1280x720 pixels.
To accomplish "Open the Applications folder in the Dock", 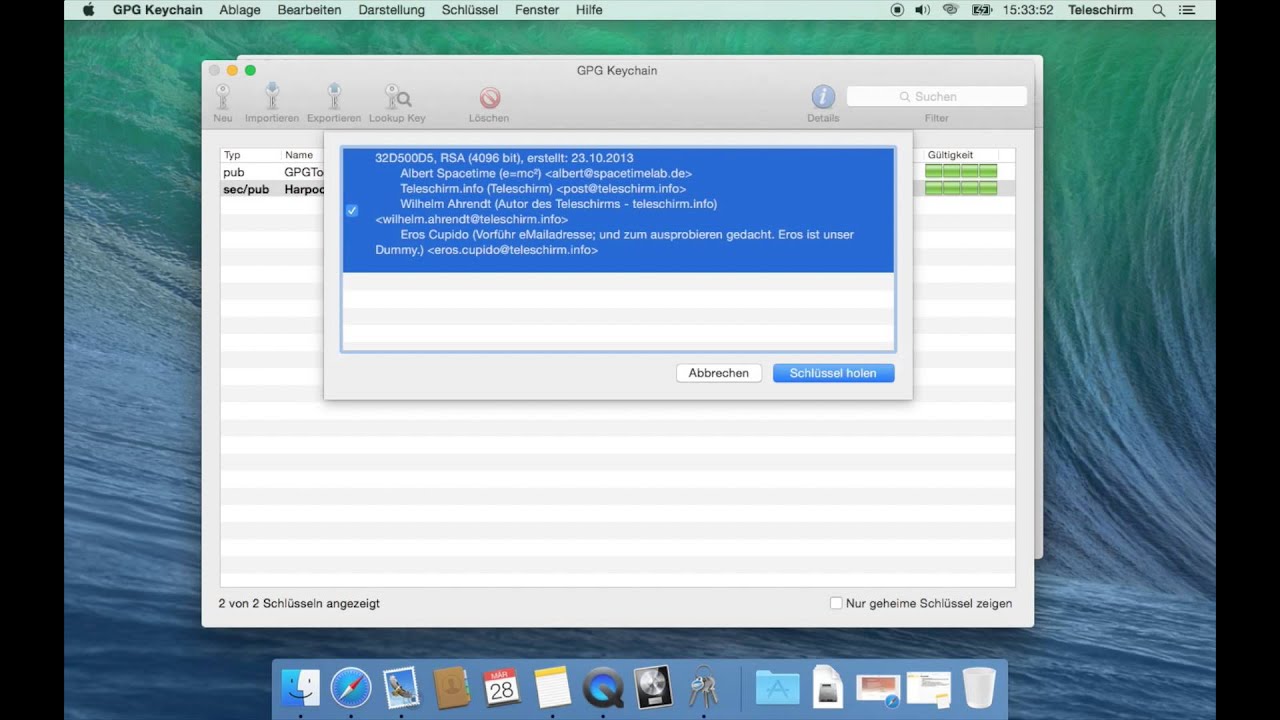I will point(777,688).
